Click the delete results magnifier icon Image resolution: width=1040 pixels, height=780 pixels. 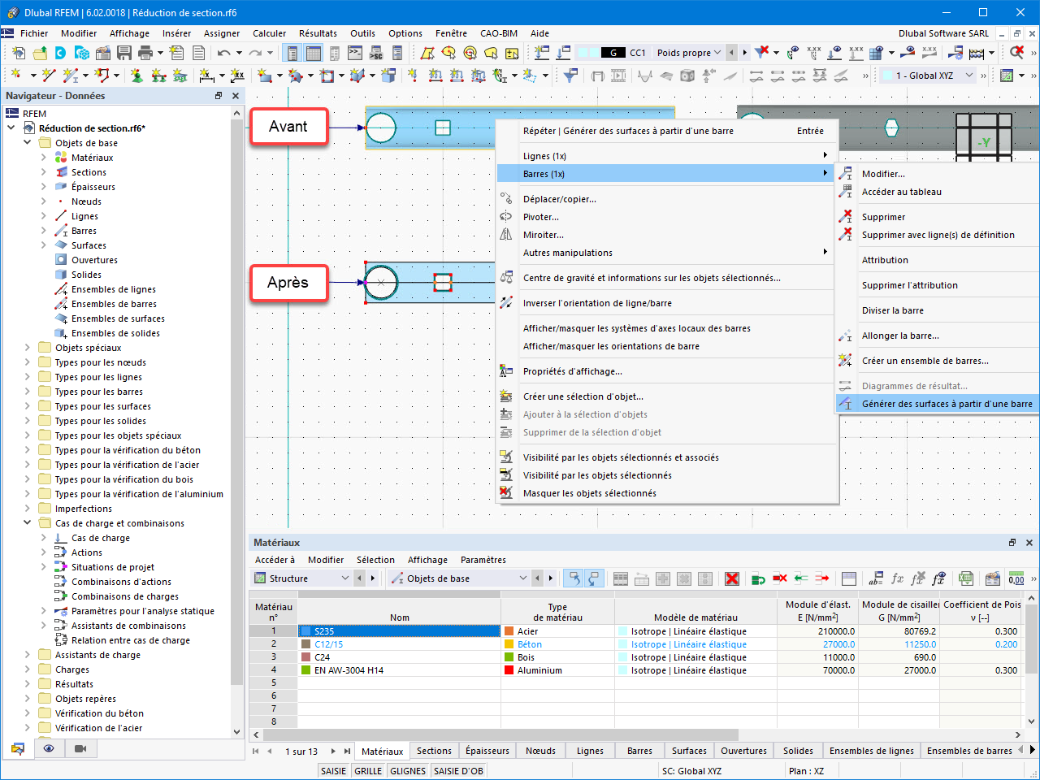1017,52
